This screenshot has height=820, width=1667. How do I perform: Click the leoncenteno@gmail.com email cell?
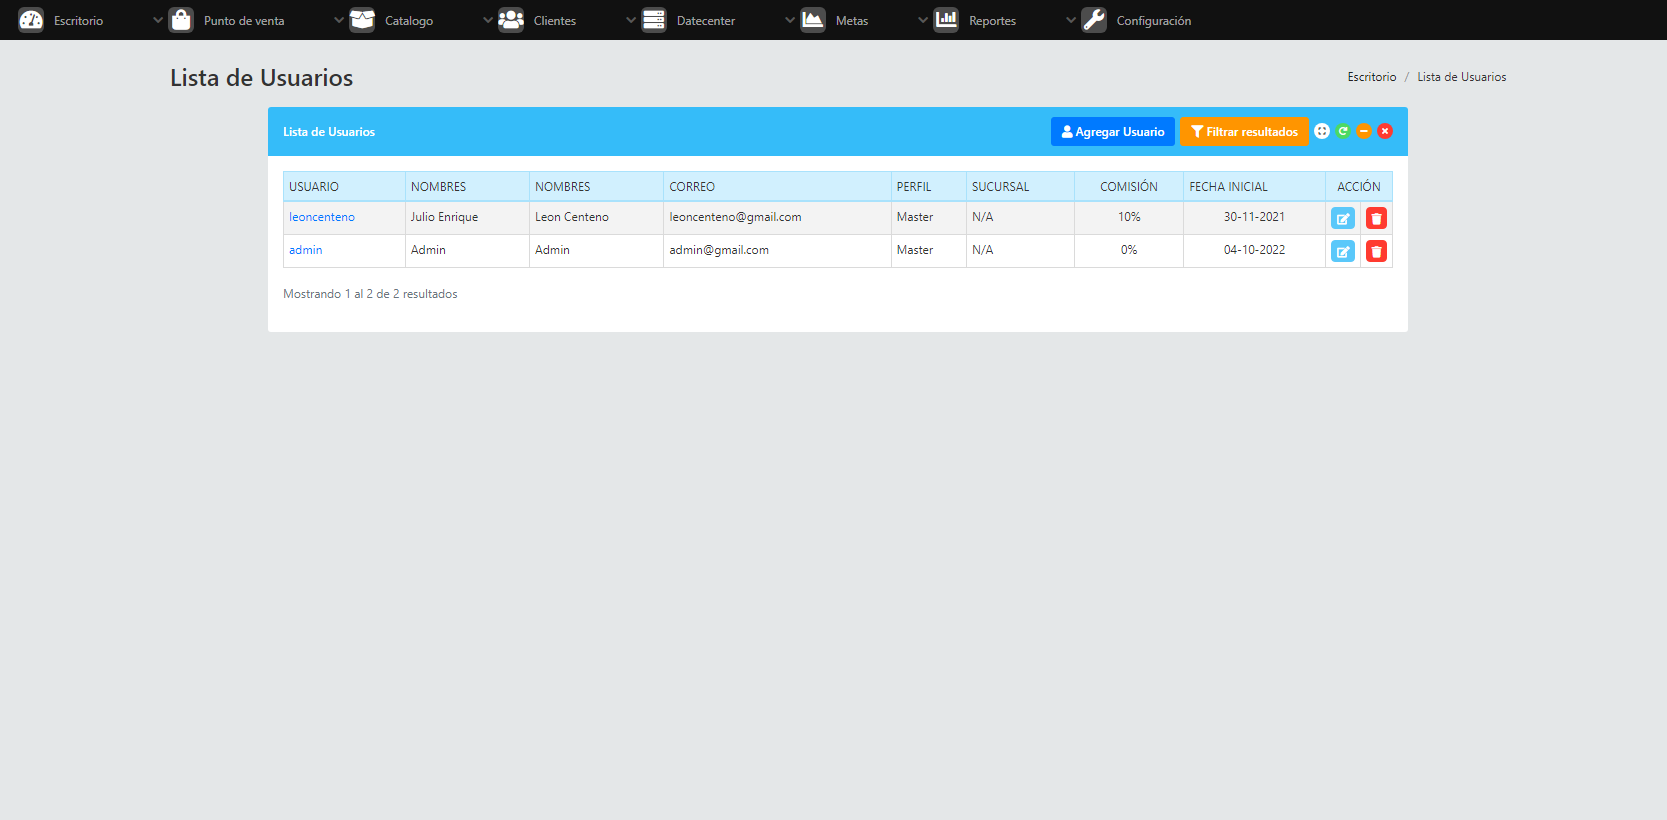click(x=777, y=218)
